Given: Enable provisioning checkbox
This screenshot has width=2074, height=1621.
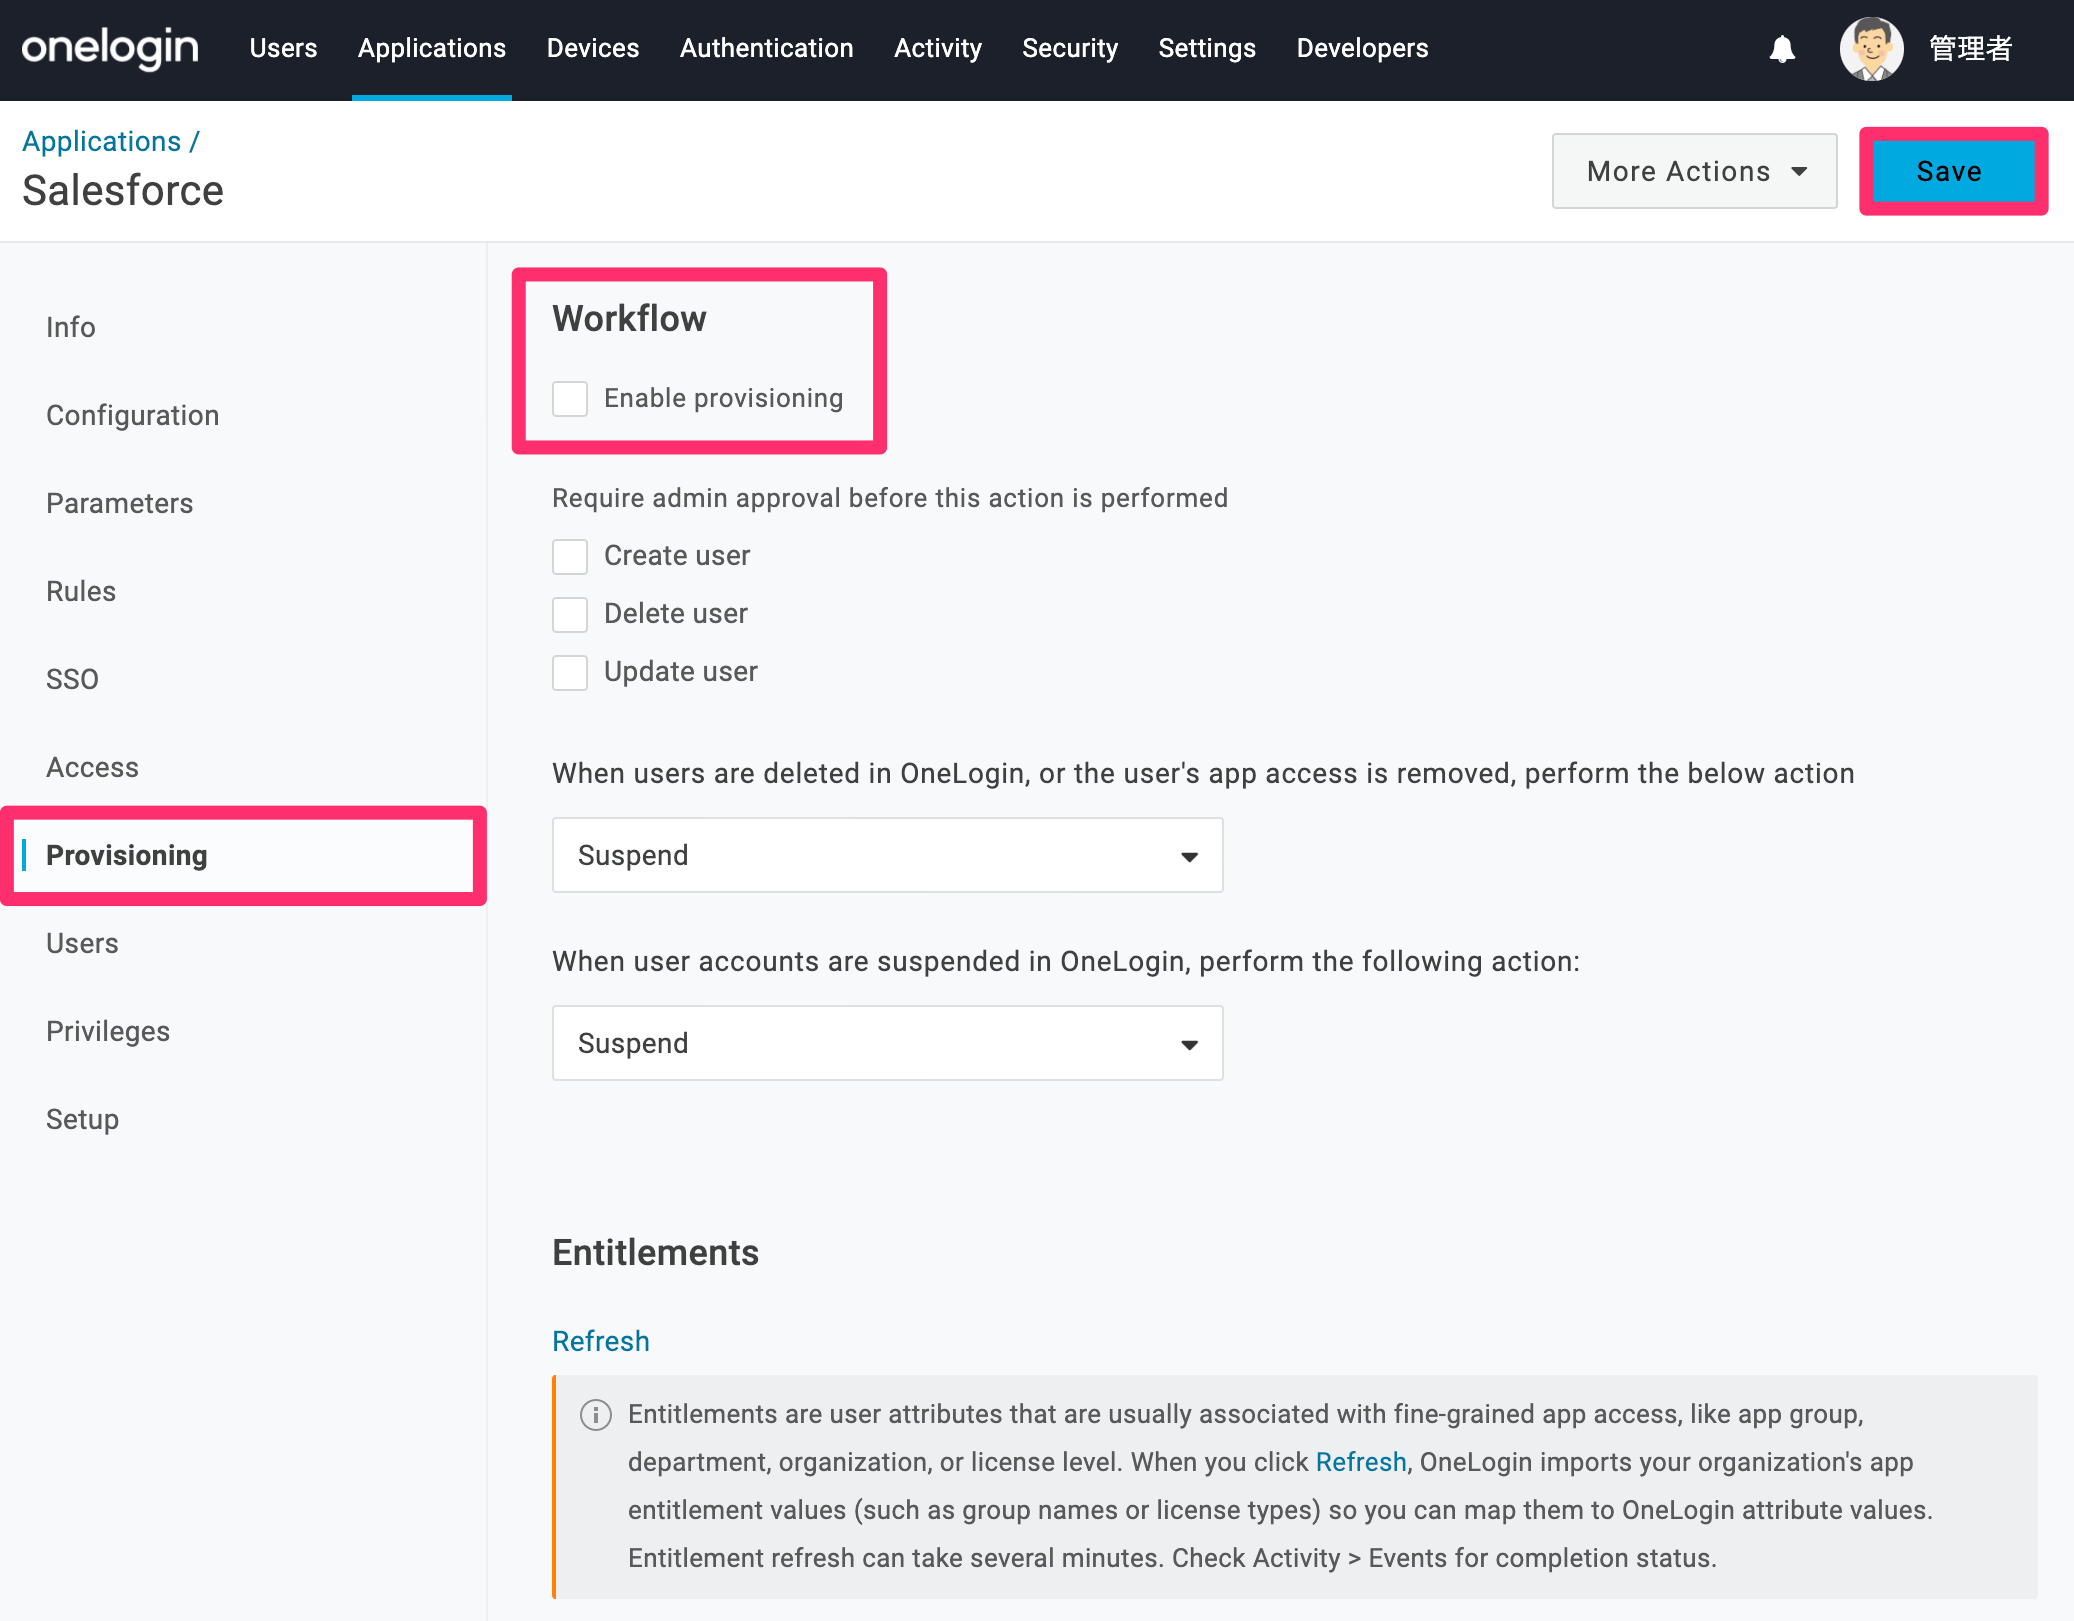Looking at the screenshot, I should point(570,398).
